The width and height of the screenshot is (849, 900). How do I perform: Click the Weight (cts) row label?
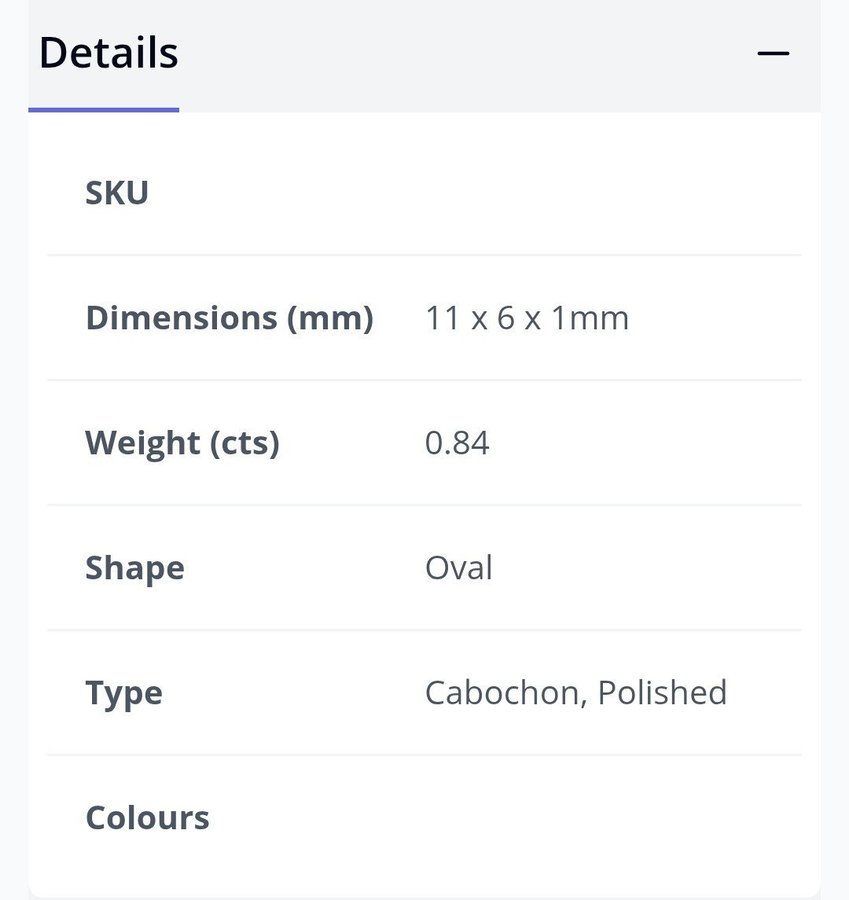coord(182,443)
